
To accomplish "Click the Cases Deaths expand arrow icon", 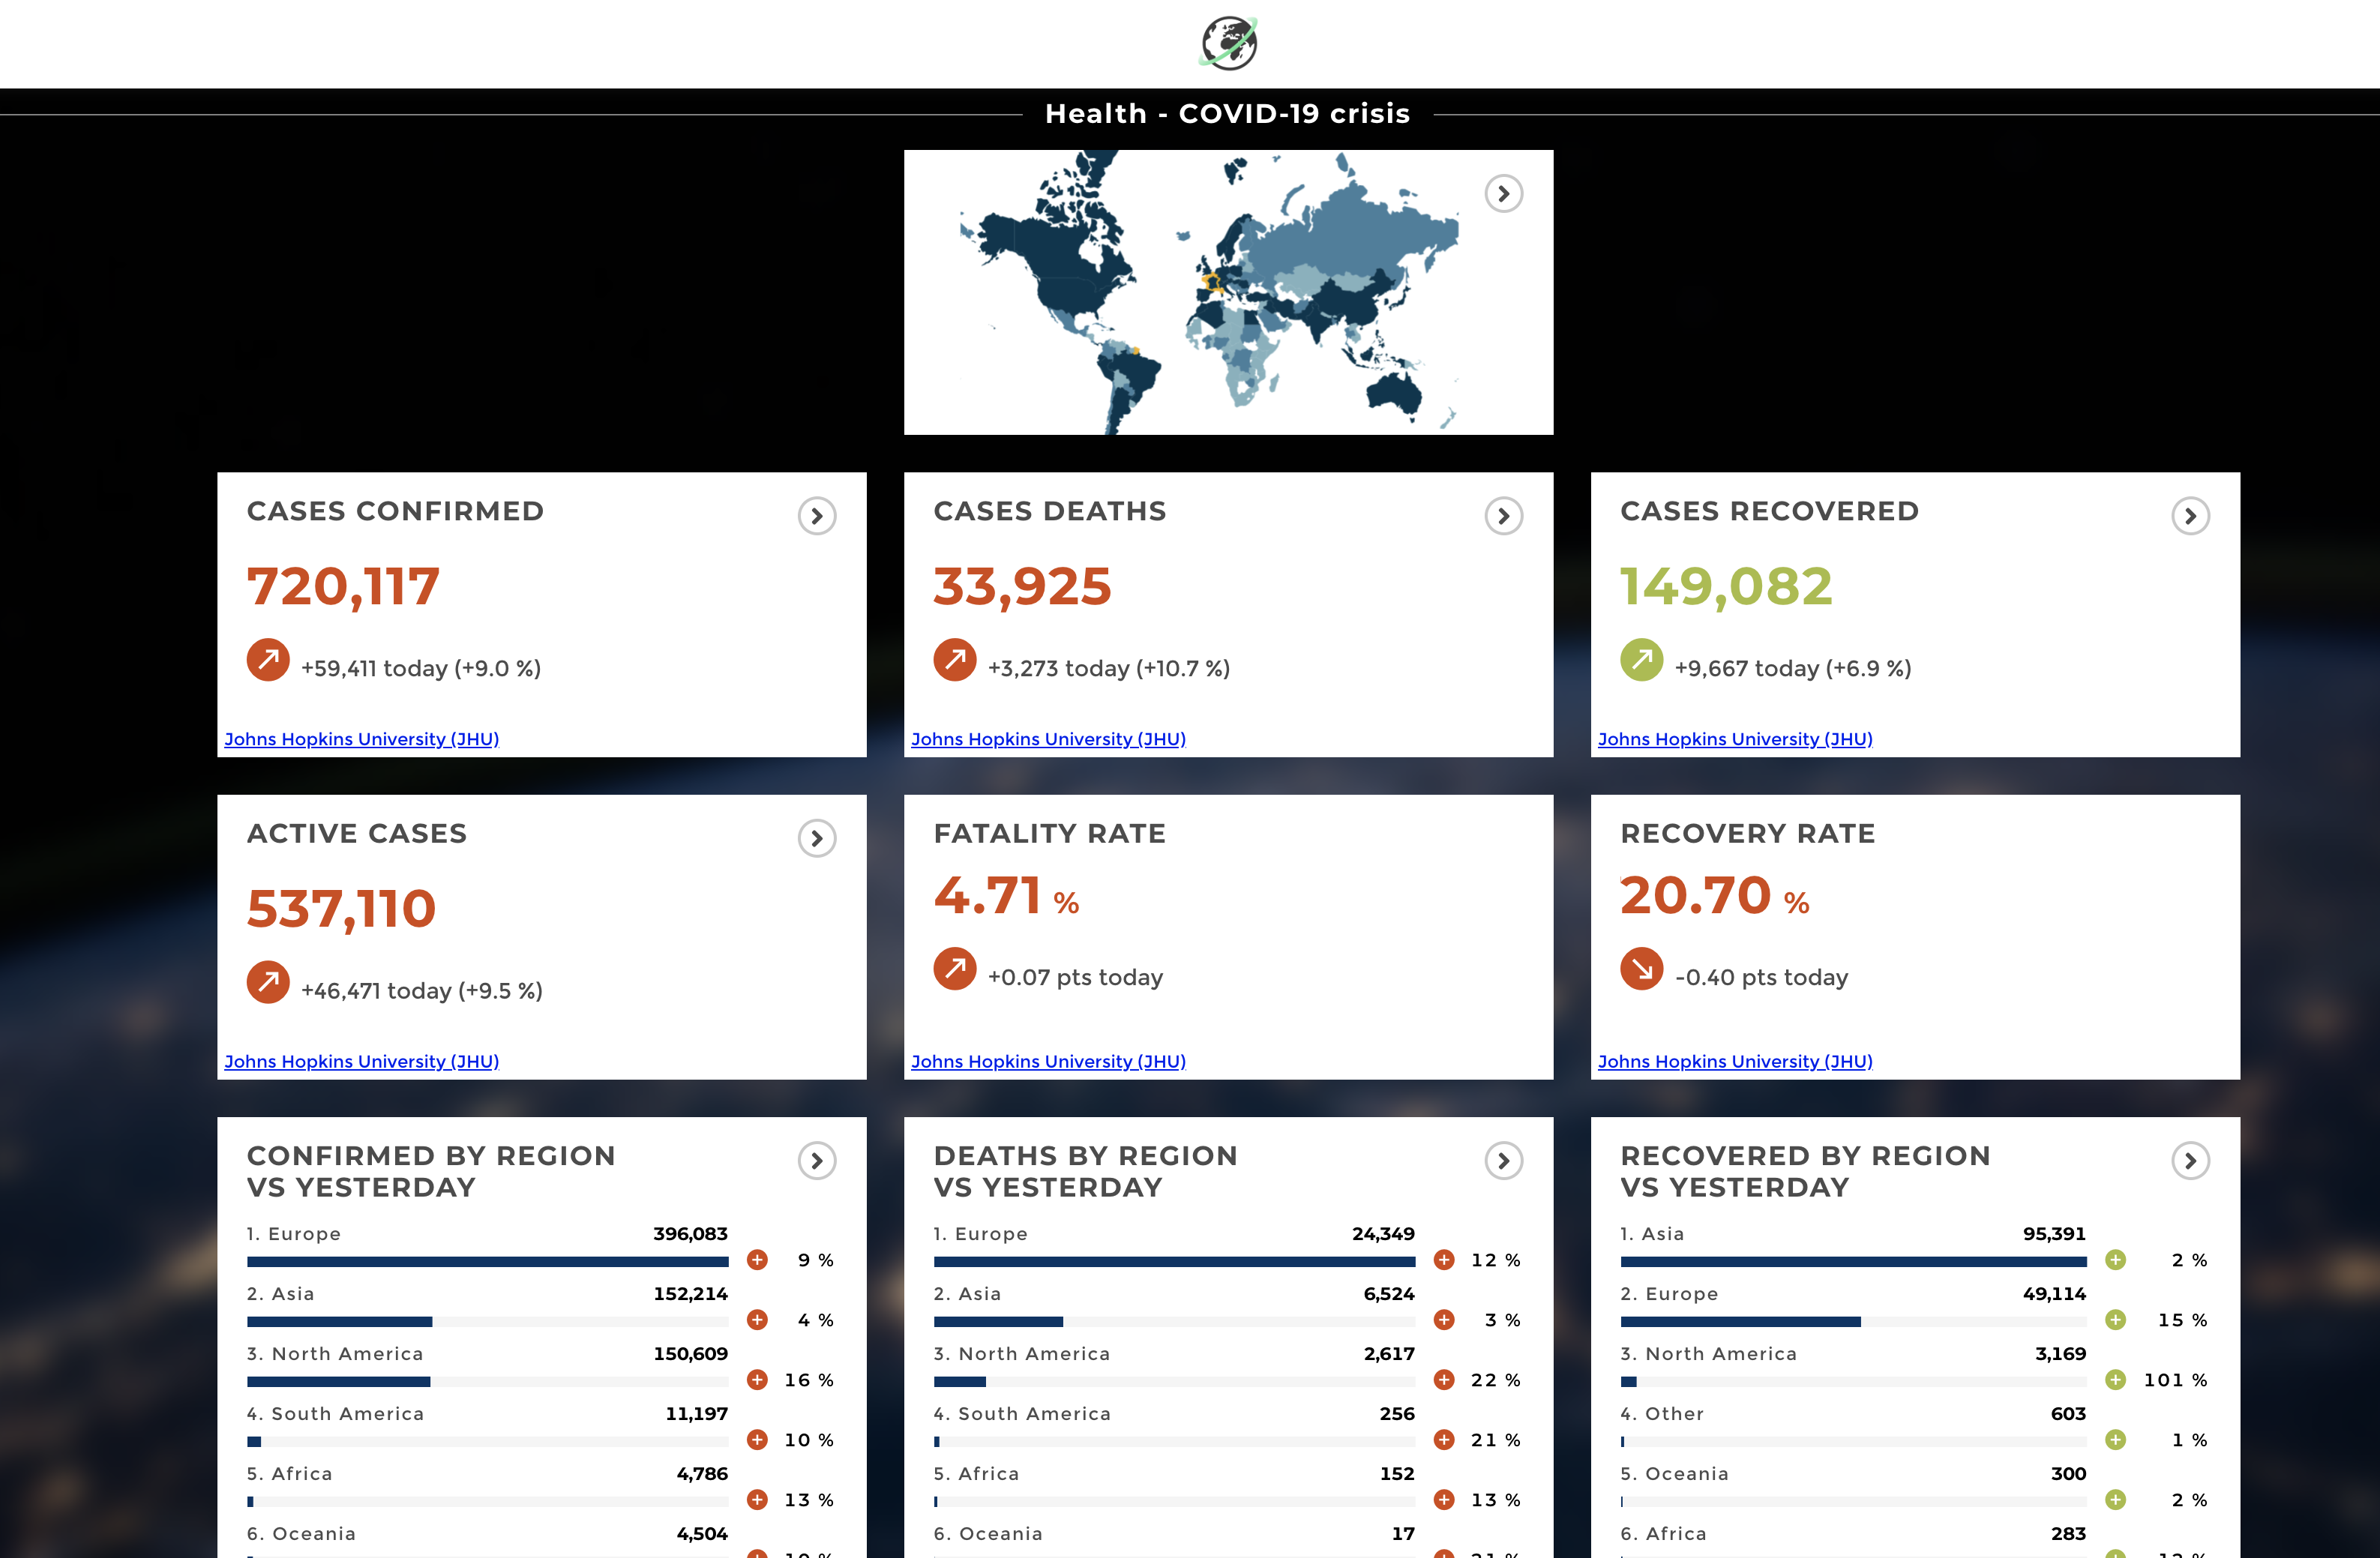I will coord(1504,516).
